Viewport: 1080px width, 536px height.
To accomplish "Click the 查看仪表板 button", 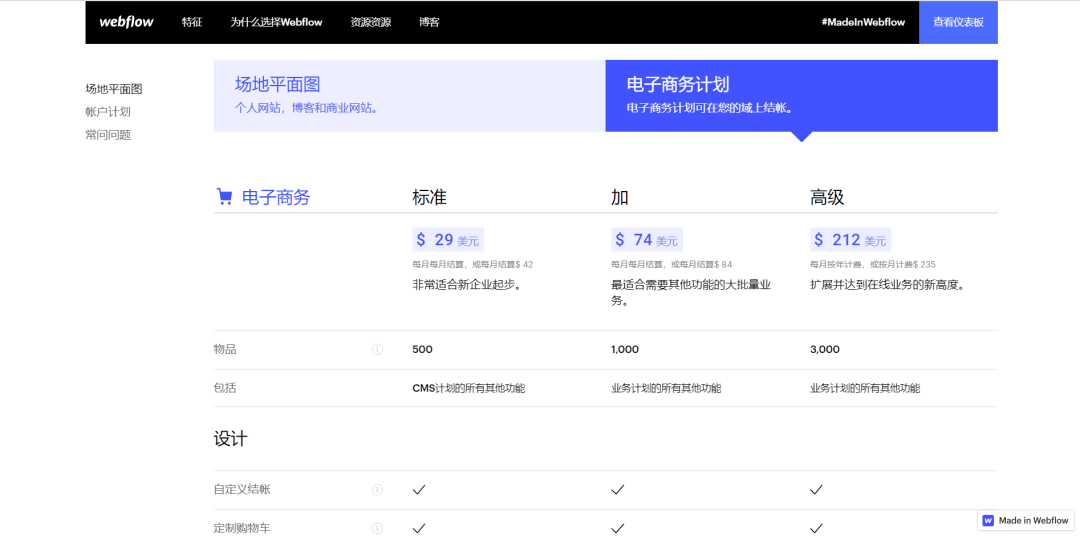I will (958, 22).
